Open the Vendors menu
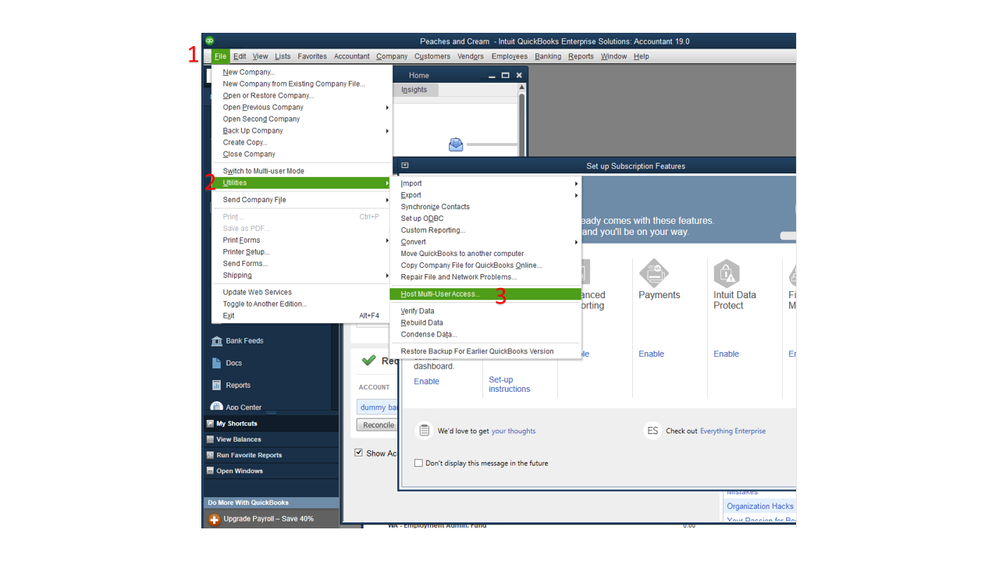 point(470,56)
